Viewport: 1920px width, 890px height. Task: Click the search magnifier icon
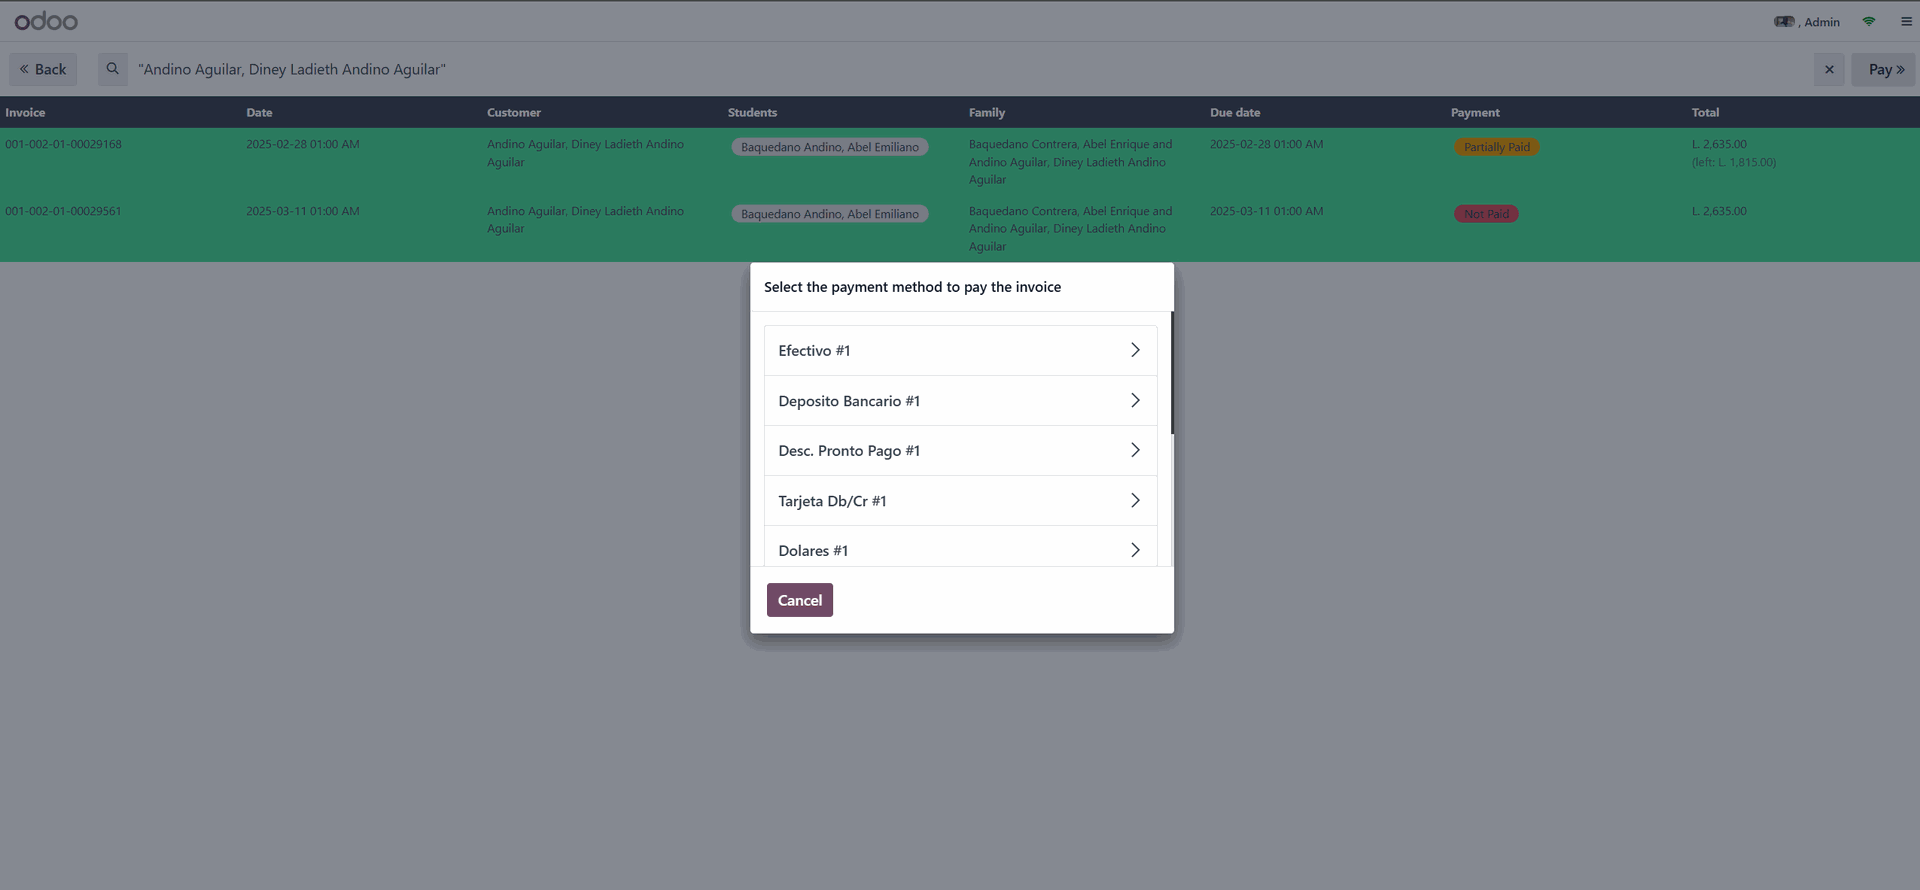coord(113,69)
